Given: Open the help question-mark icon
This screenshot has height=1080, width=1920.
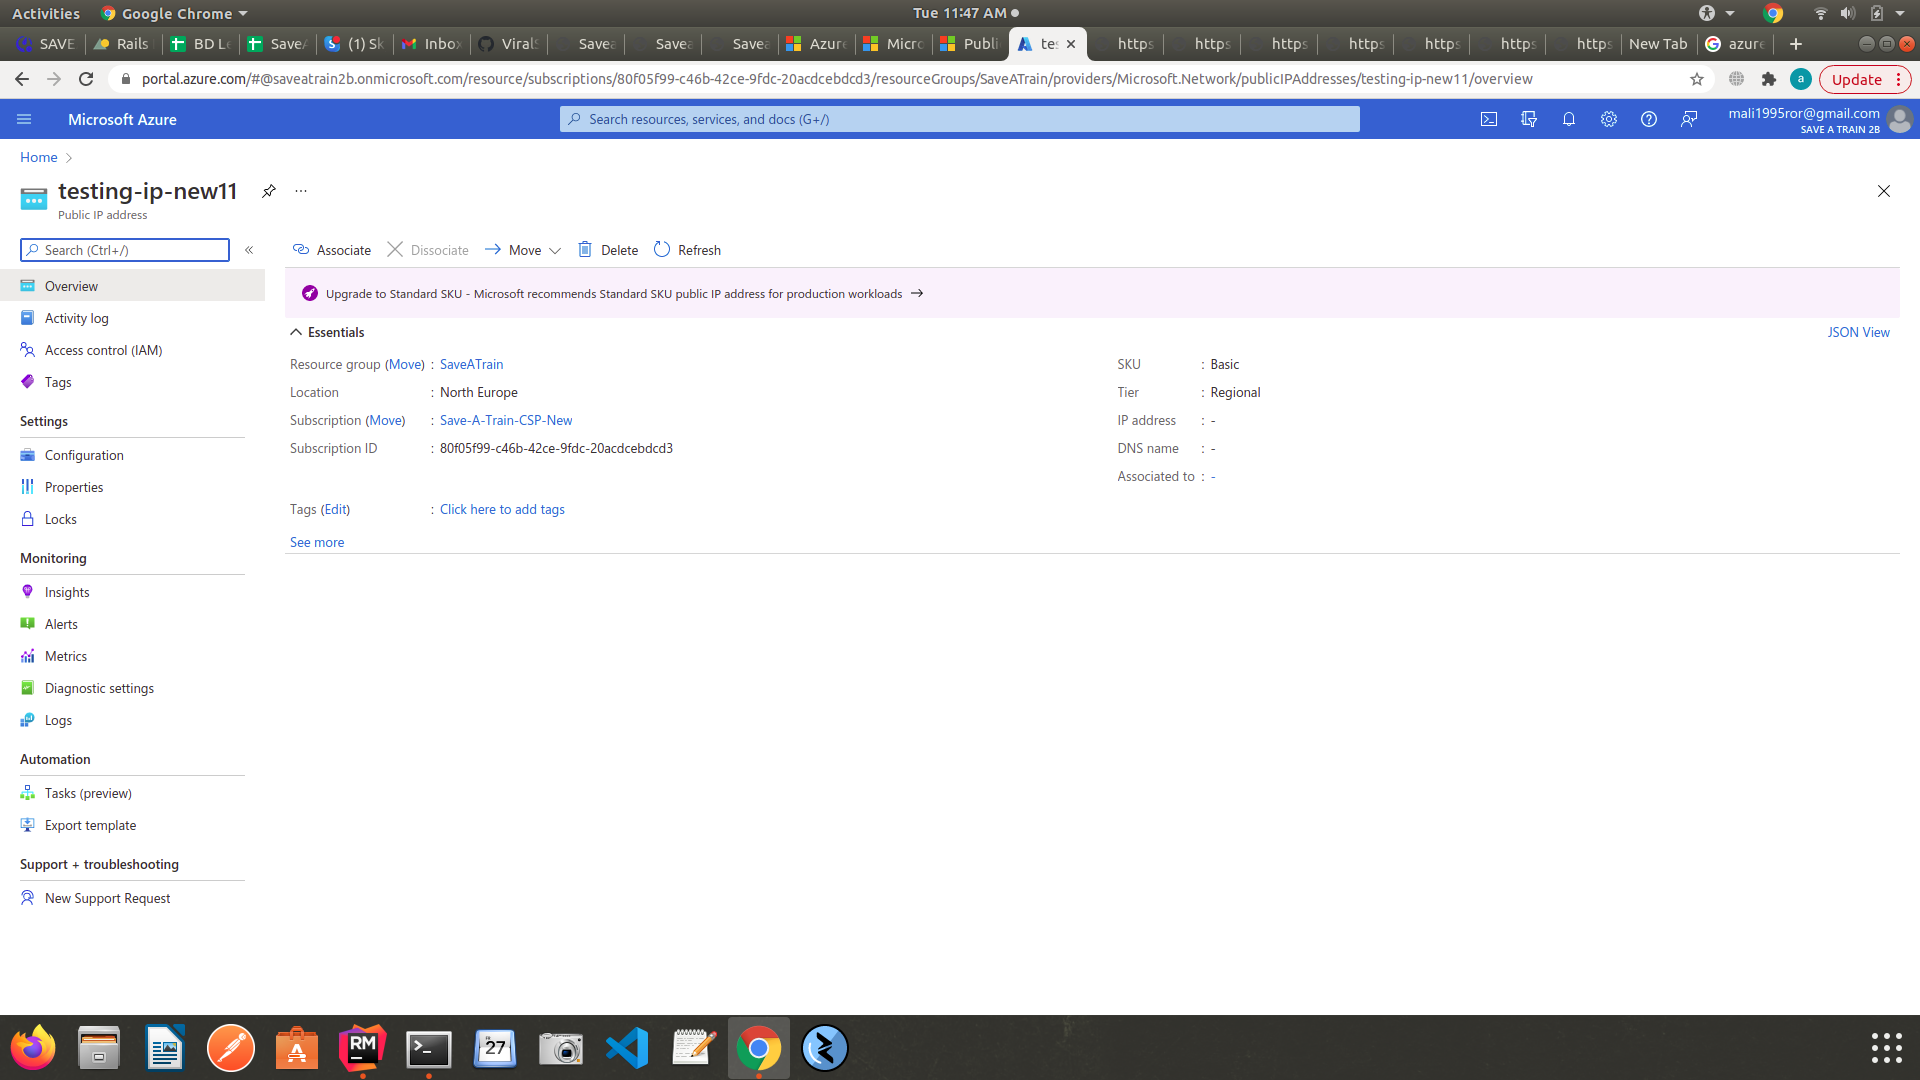Looking at the screenshot, I should click(x=1649, y=119).
